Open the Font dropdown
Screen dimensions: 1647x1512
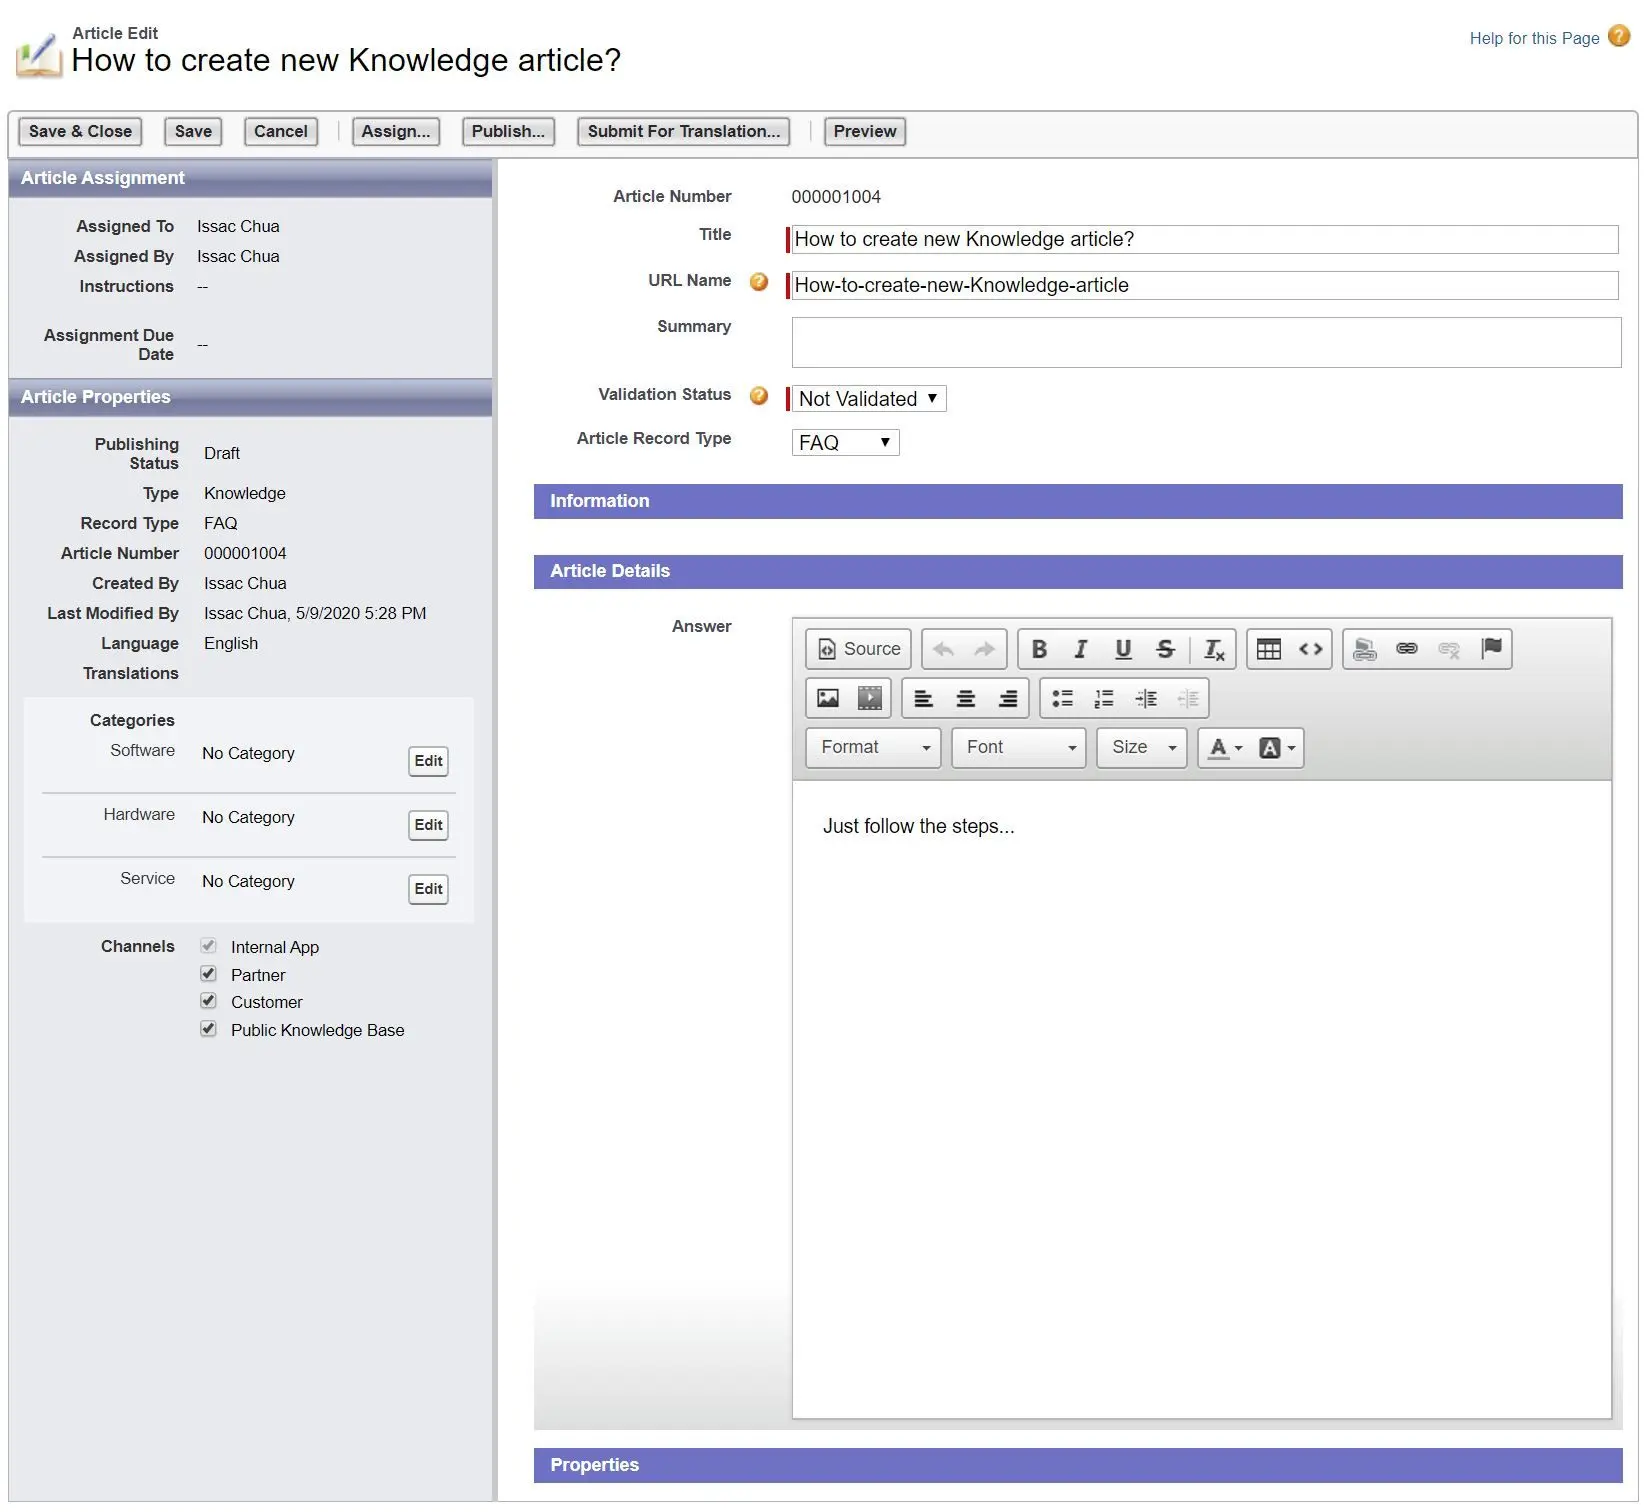[1019, 748]
